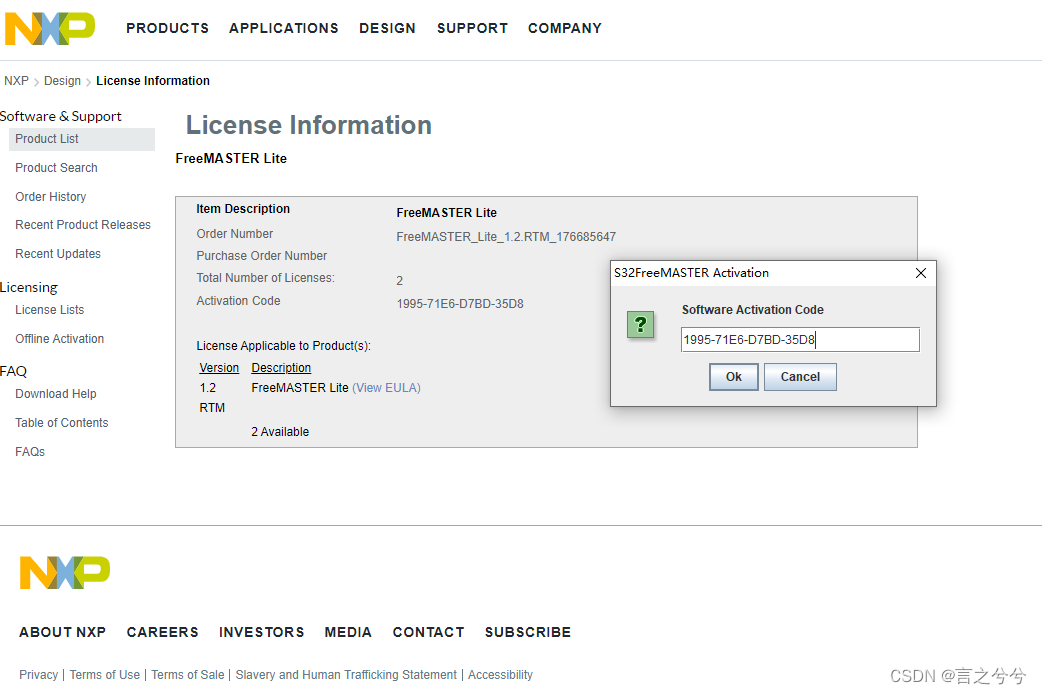
Task: Open the SUPPORT menu
Action: (472, 28)
